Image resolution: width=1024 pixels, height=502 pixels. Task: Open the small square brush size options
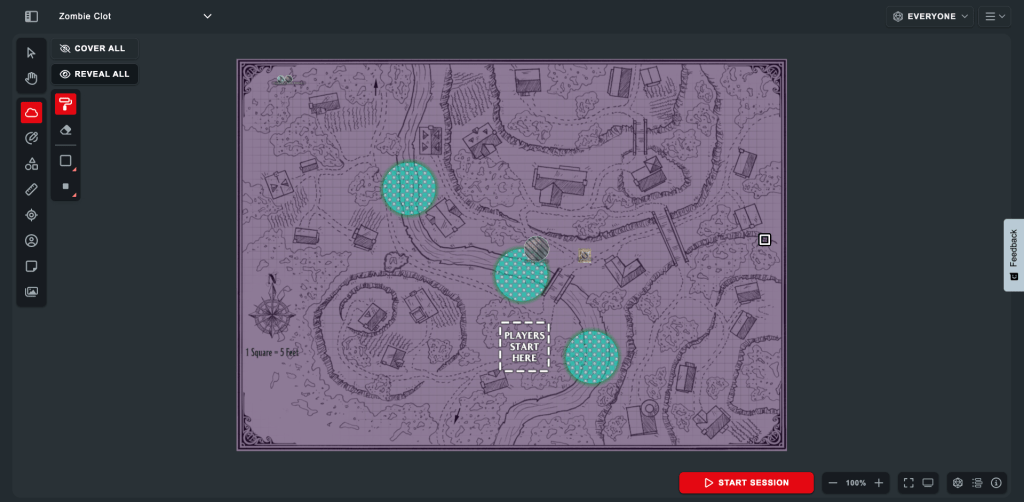66,186
